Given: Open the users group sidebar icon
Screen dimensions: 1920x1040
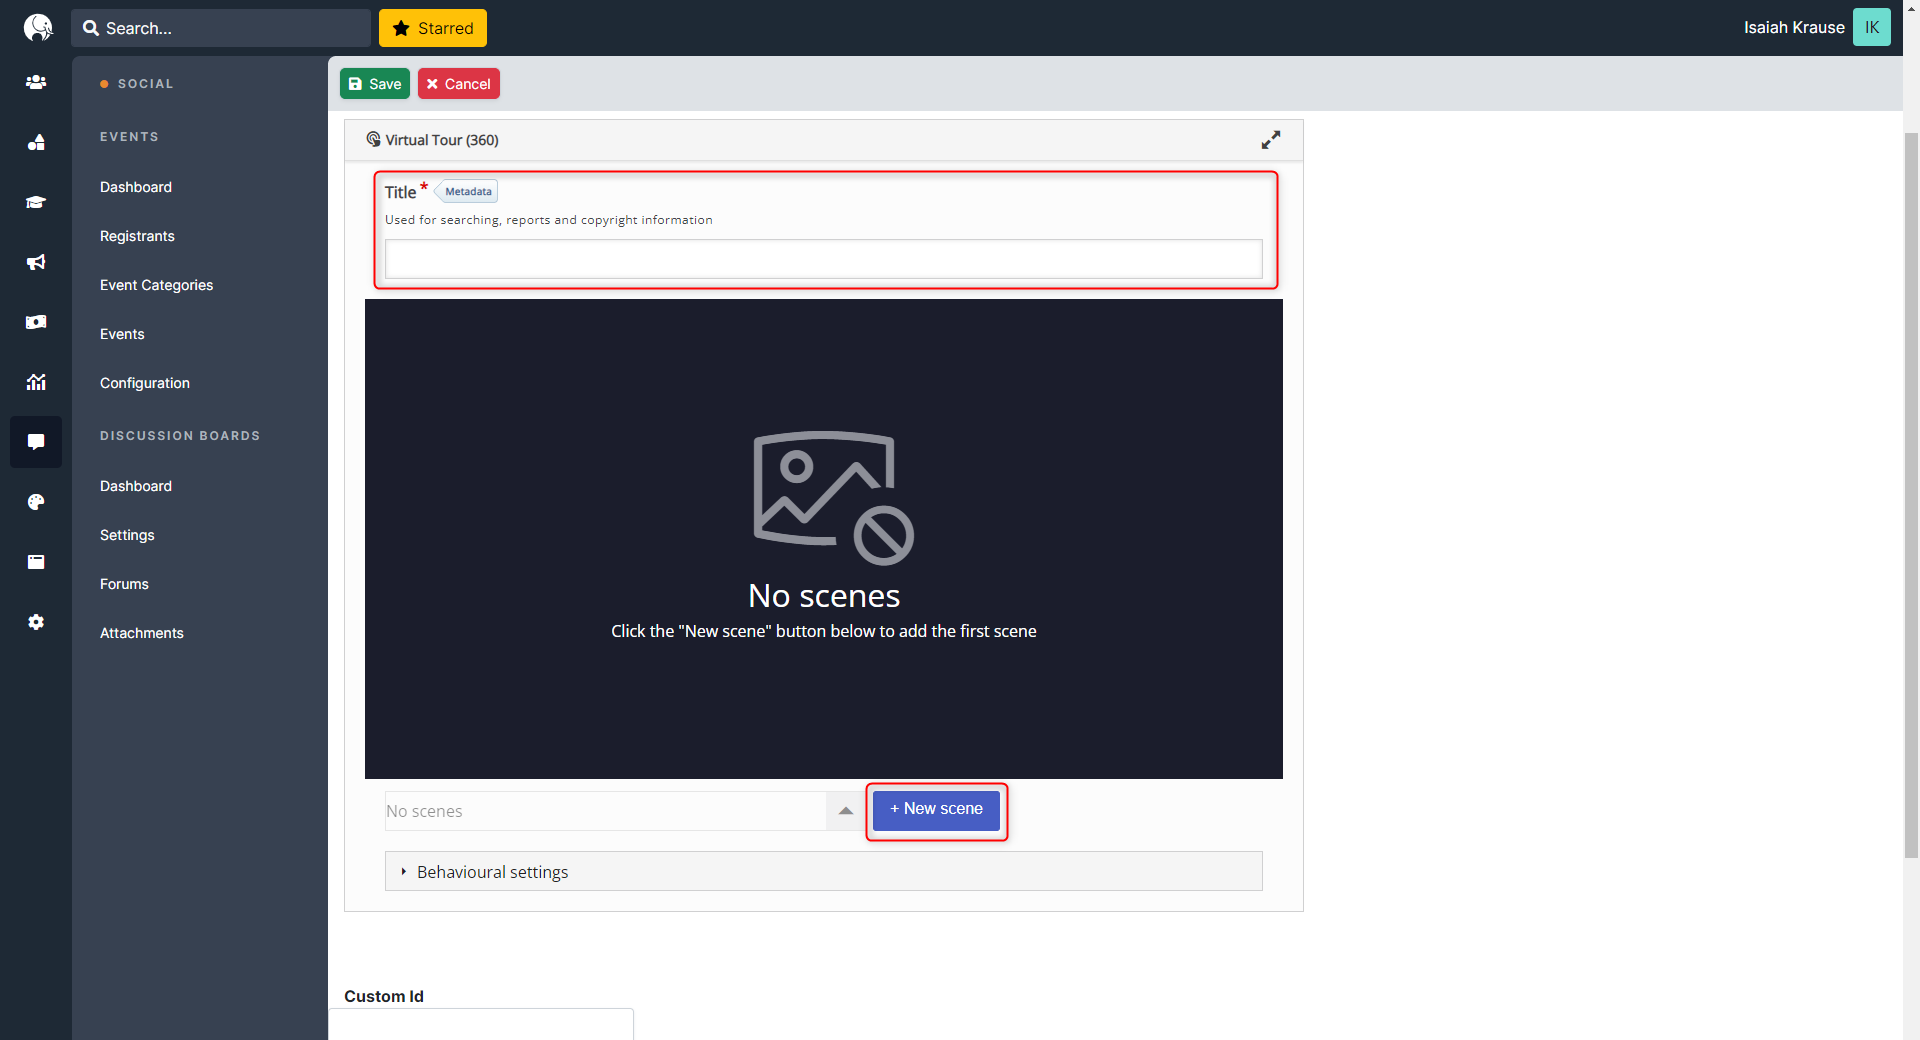Looking at the screenshot, I should (36, 82).
